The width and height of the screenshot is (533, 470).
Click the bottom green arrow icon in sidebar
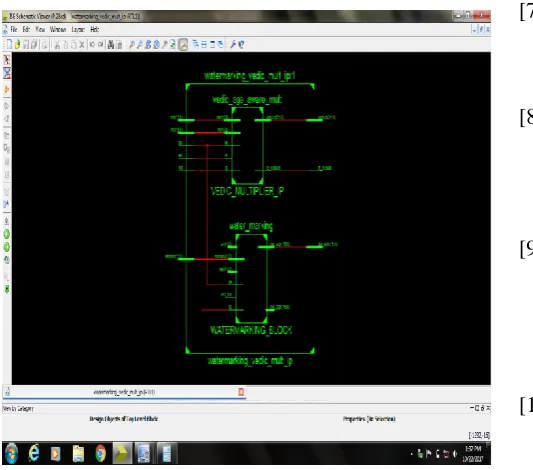tap(7, 289)
